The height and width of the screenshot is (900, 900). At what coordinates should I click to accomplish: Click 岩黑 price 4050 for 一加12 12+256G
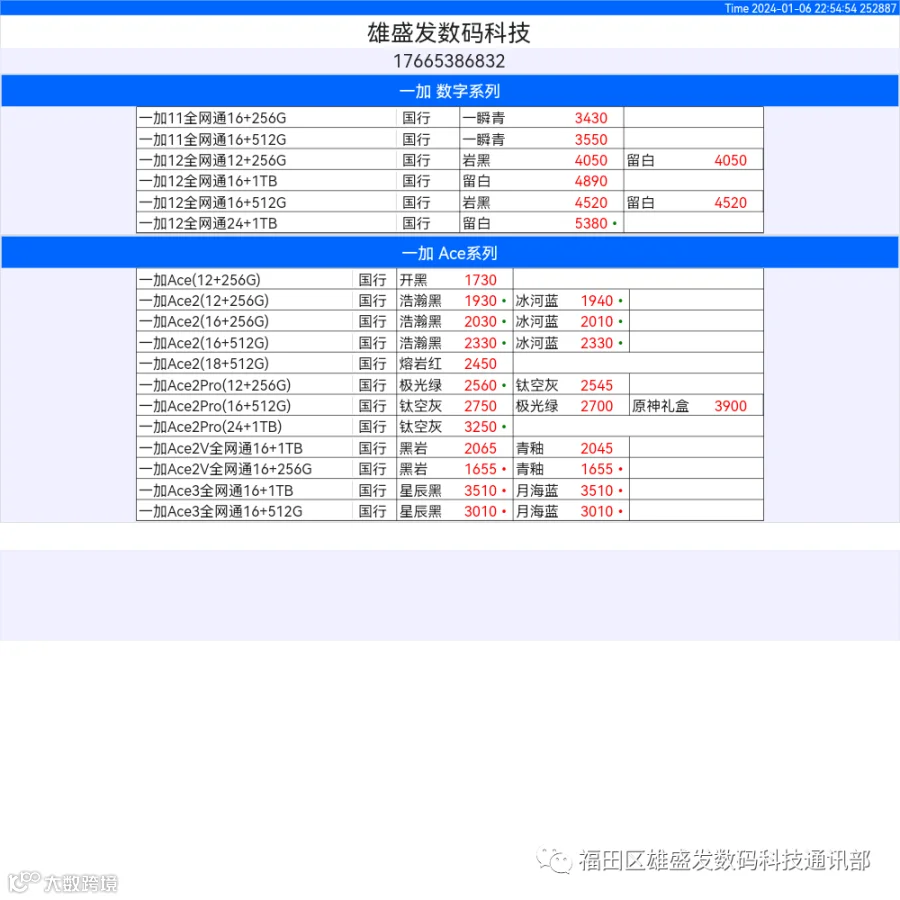tap(591, 160)
